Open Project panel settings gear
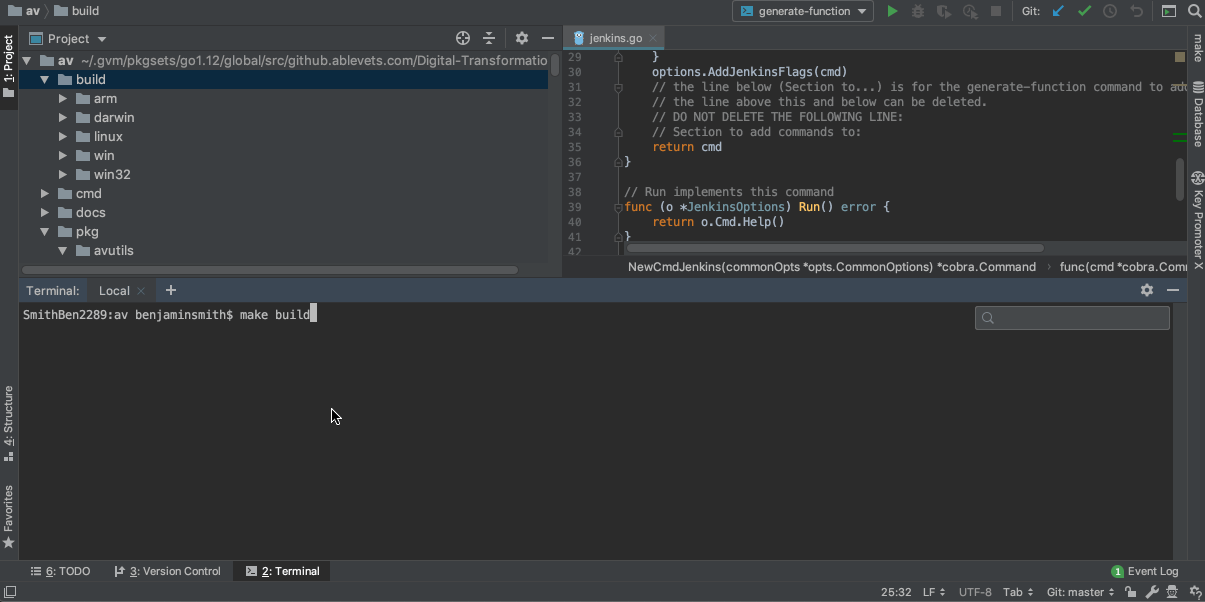 [x=522, y=38]
